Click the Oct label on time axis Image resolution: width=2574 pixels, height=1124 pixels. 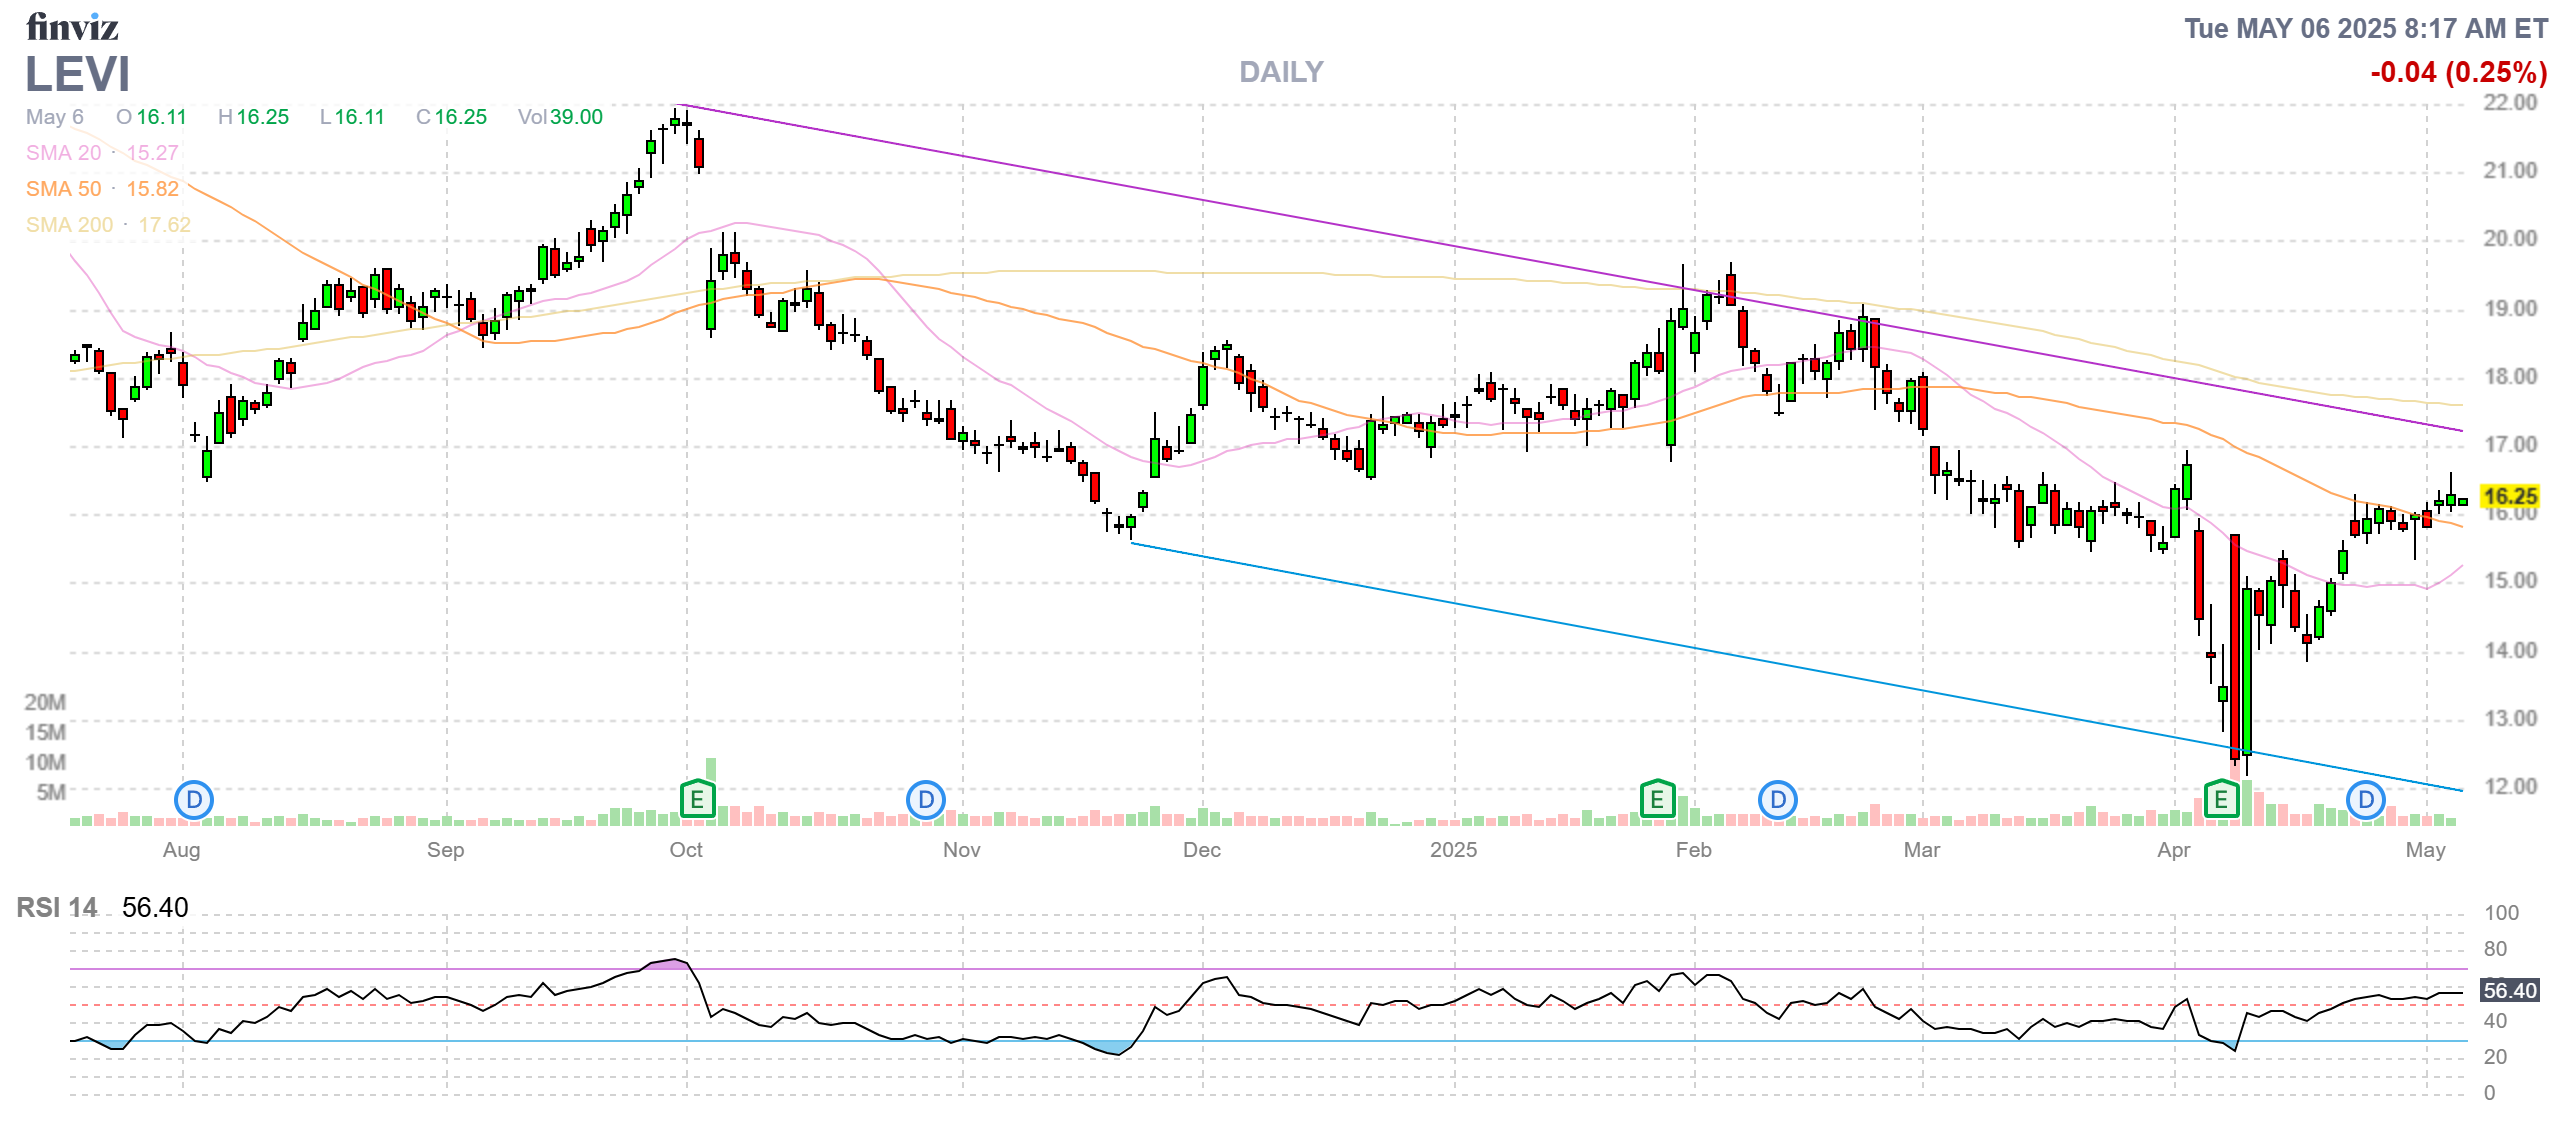686,850
